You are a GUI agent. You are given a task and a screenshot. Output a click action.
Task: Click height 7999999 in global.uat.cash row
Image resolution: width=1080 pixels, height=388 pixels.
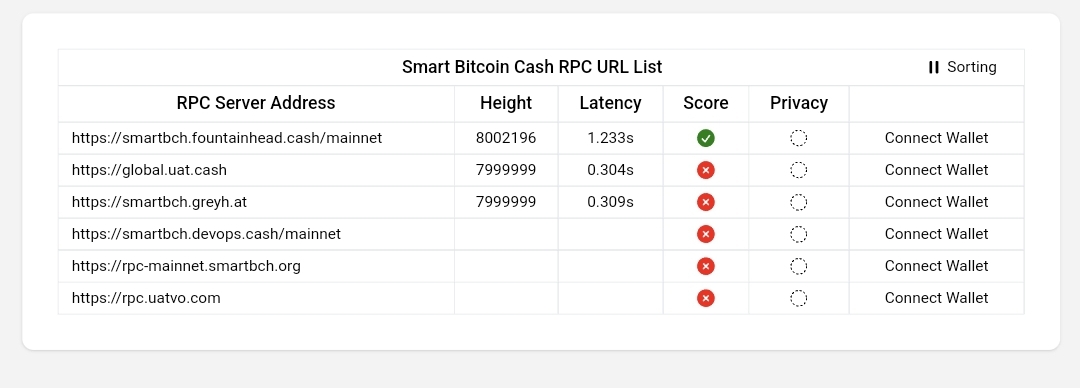point(506,170)
